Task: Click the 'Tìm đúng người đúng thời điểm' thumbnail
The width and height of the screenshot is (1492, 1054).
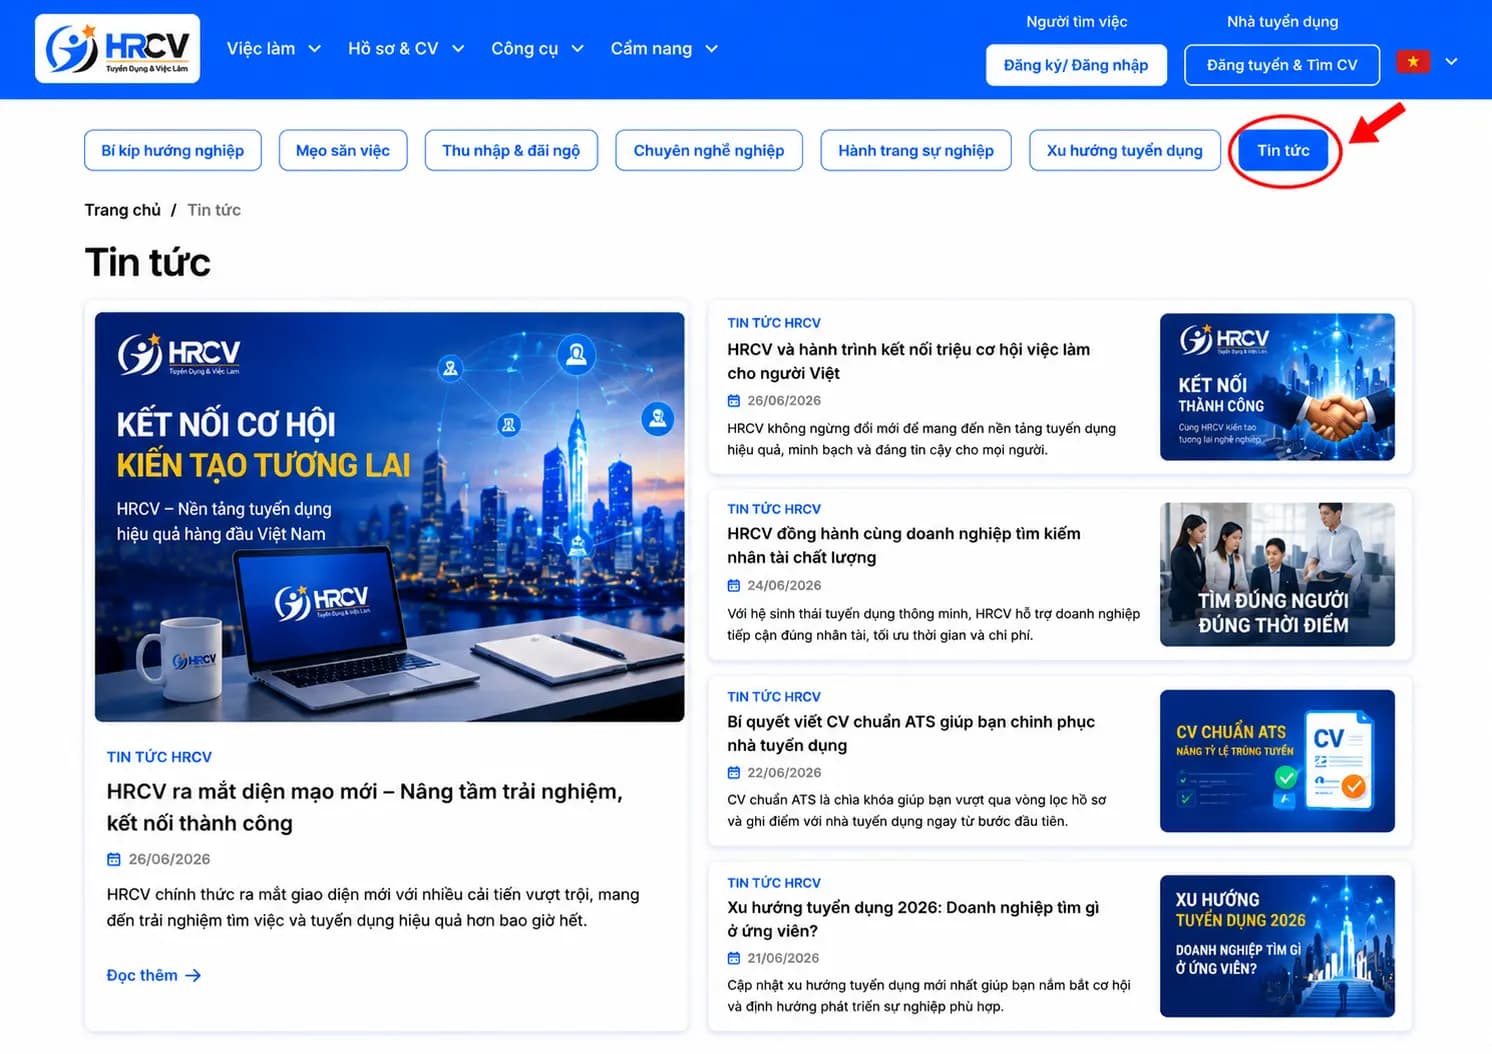Action: tap(1277, 574)
